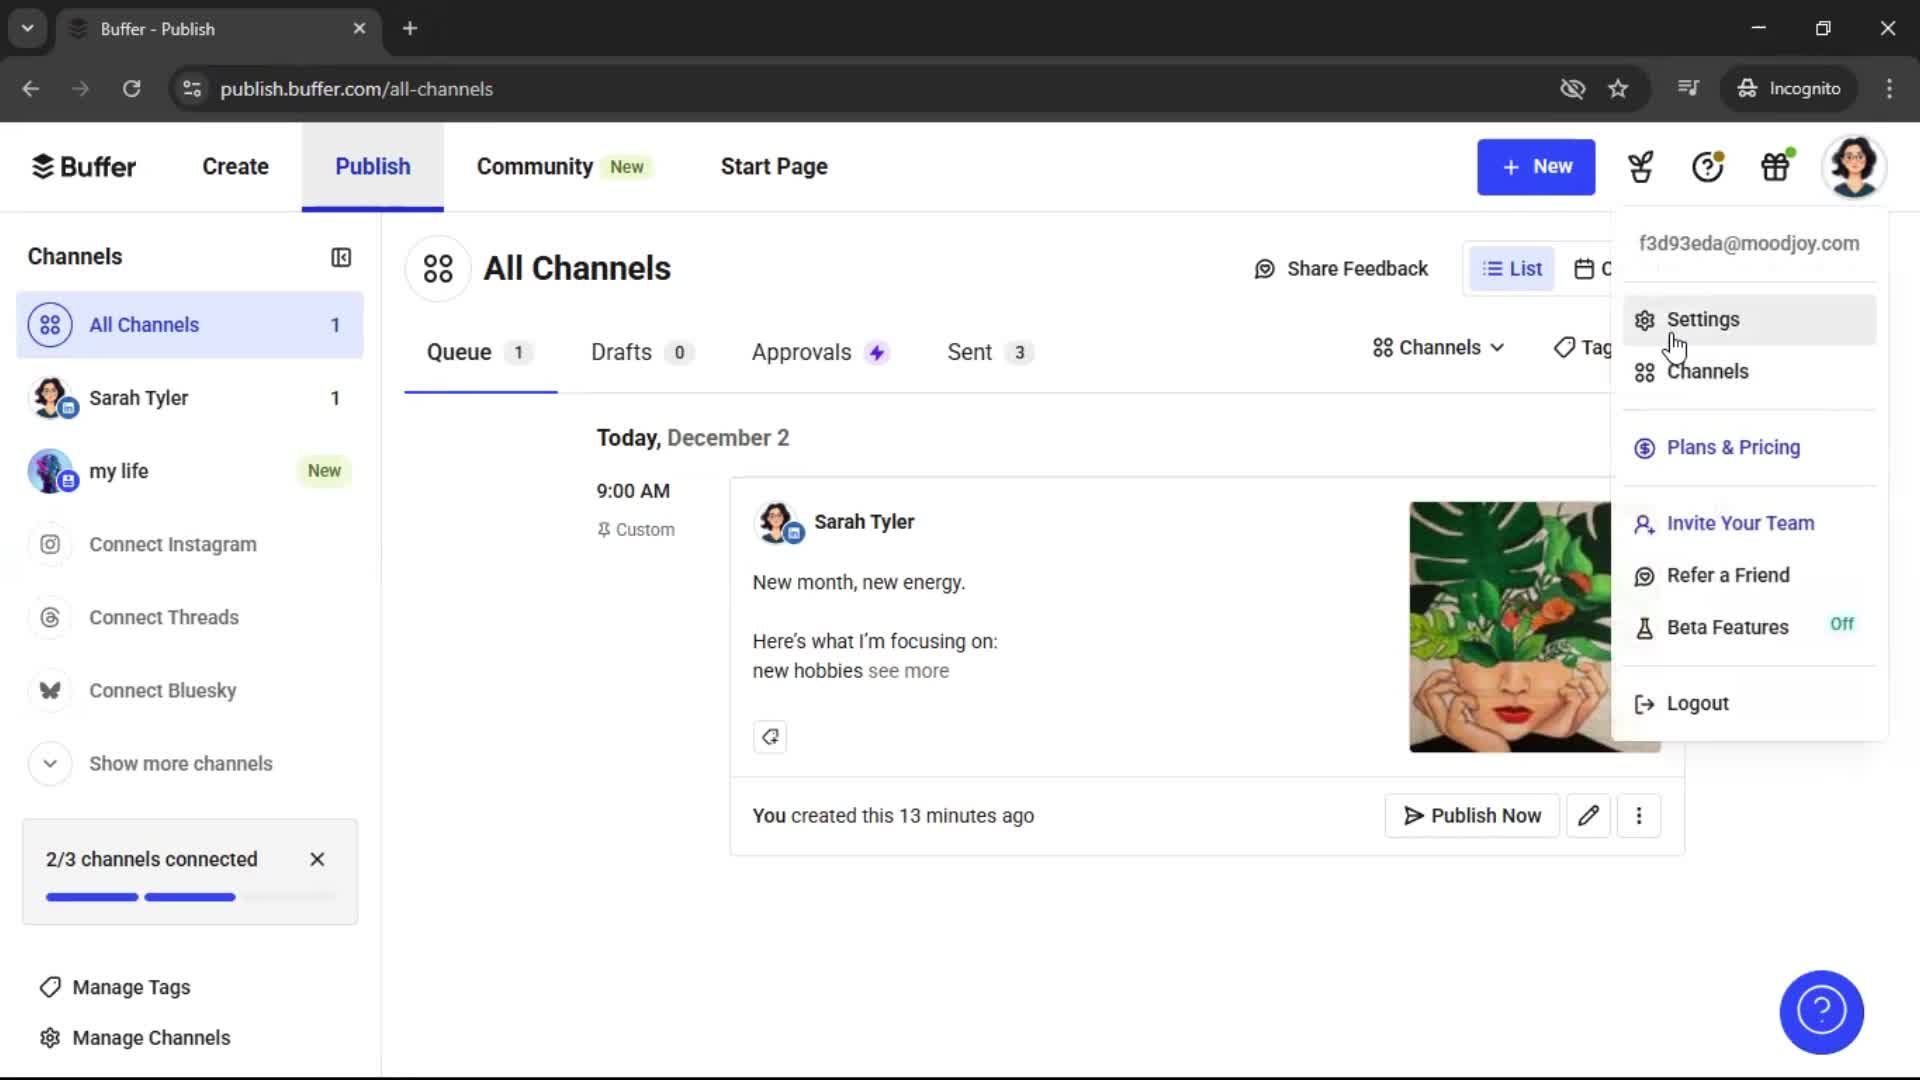Screen dimensions: 1920x1080
Task: Open the carrot streak icon near the avatar
Action: tap(1640, 166)
